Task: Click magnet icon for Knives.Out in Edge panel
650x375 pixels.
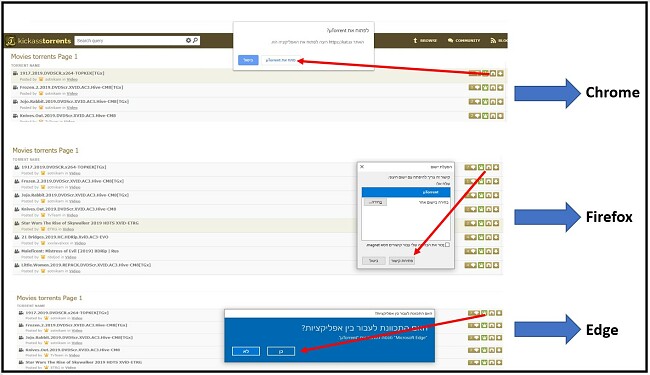Action: [492, 350]
